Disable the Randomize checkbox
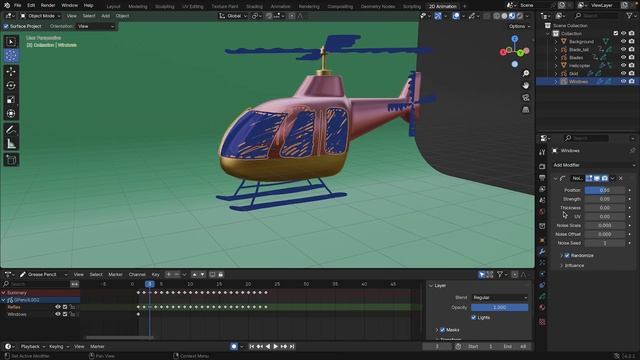The width and height of the screenshot is (640, 360). click(567, 256)
